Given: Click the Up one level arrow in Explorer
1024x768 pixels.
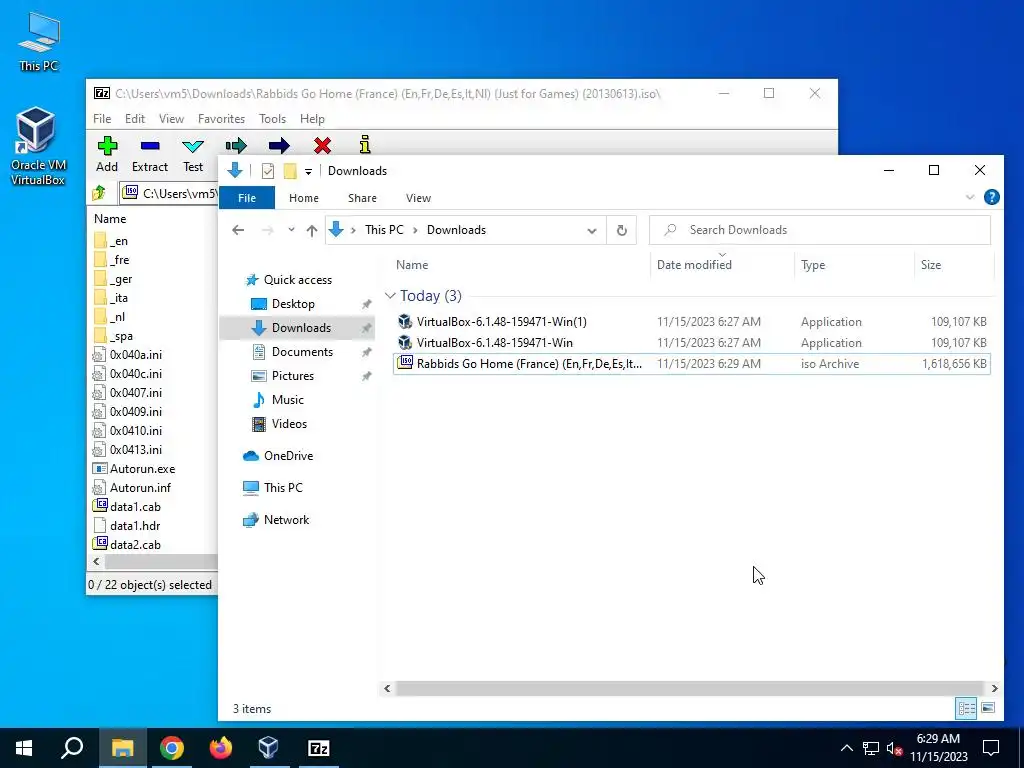Looking at the screenshot, I should coord(312,230).
